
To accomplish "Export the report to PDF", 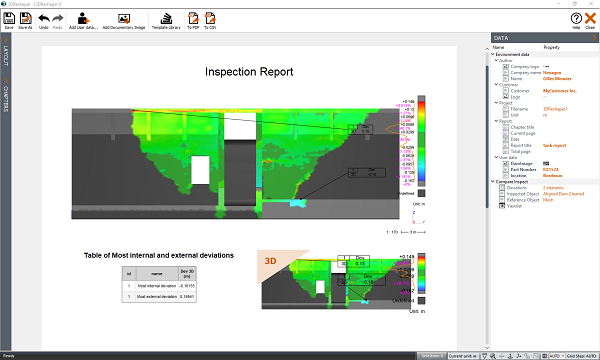I will pyautogui.click(x=193, y=20).
